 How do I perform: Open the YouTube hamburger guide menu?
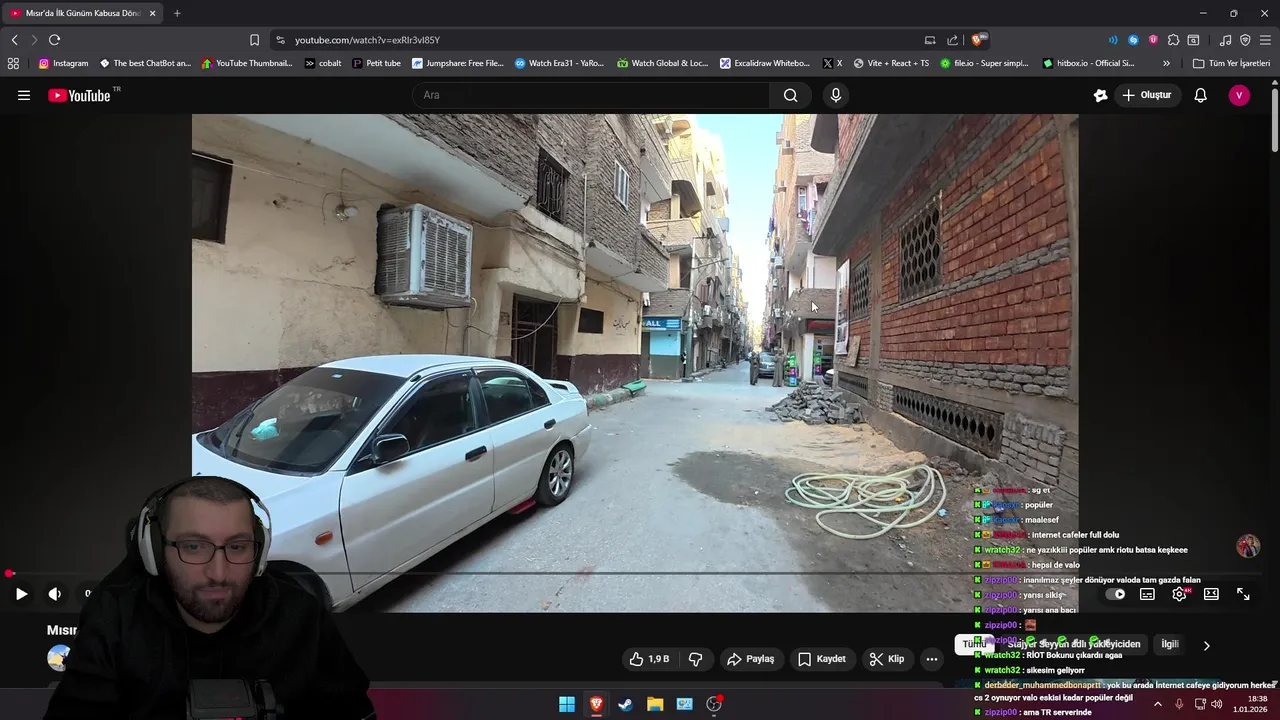pyautogui.click(x=24, y=95)
